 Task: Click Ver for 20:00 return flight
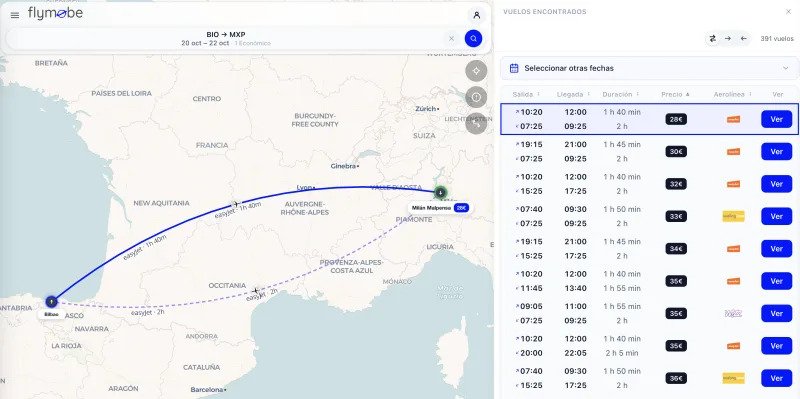(777, 346)
